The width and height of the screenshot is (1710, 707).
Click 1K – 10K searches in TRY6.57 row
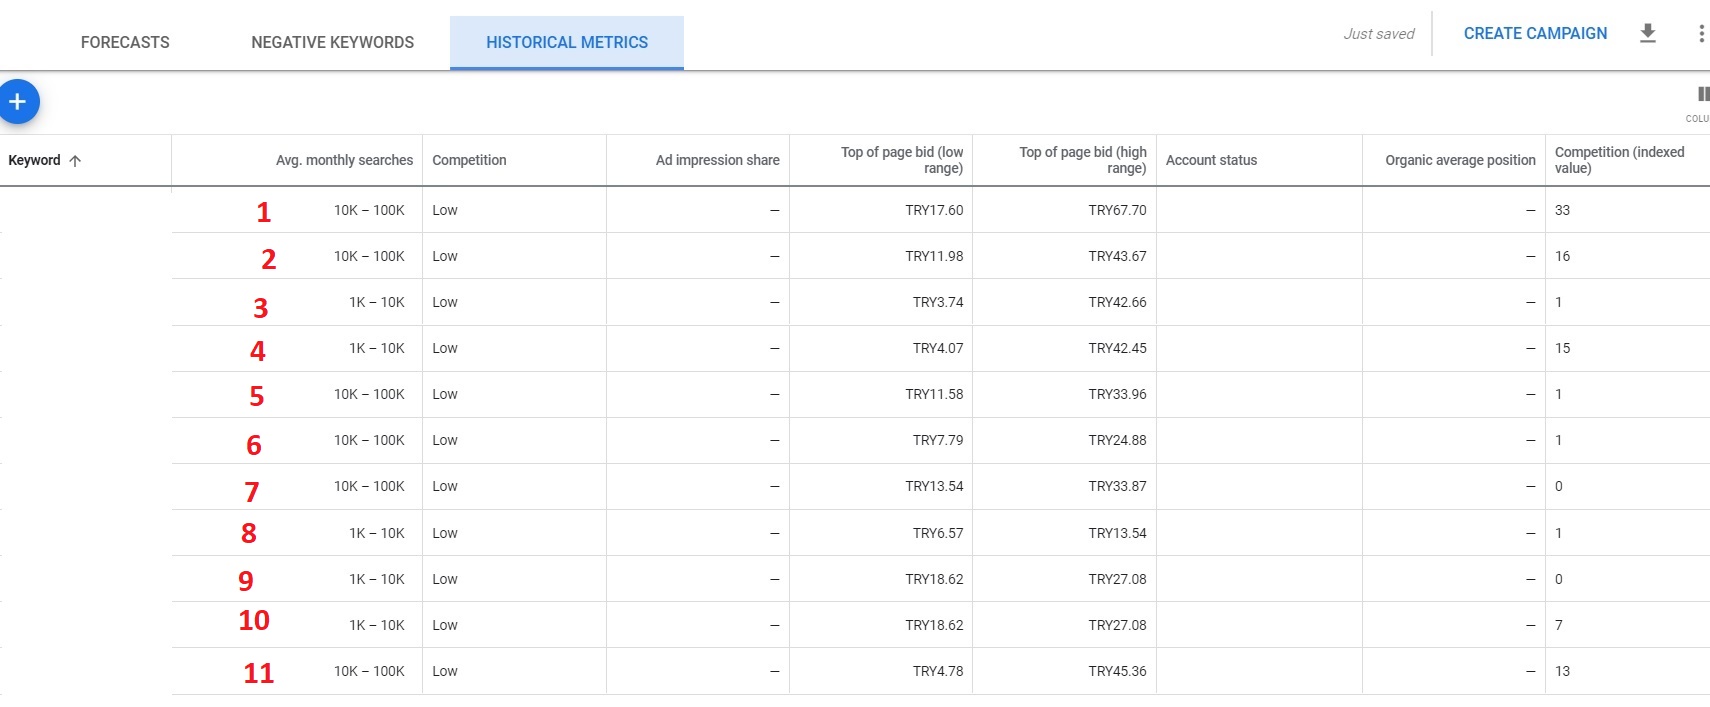377,533
